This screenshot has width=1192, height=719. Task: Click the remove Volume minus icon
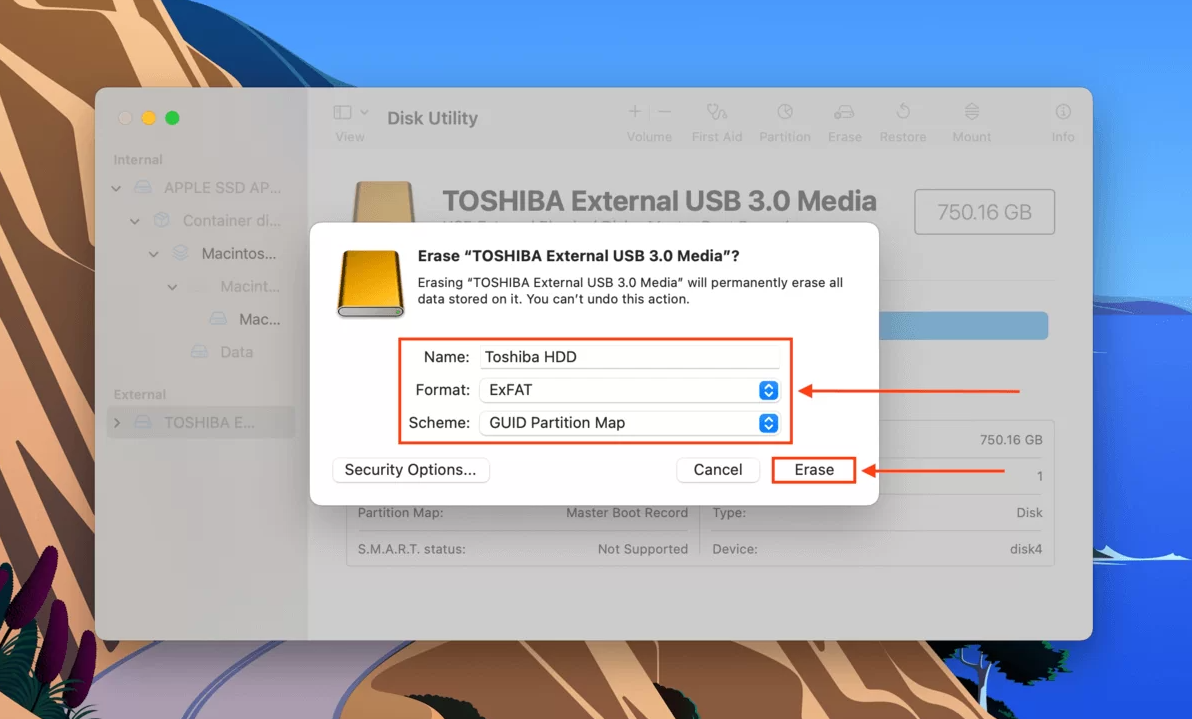point(664,112)
